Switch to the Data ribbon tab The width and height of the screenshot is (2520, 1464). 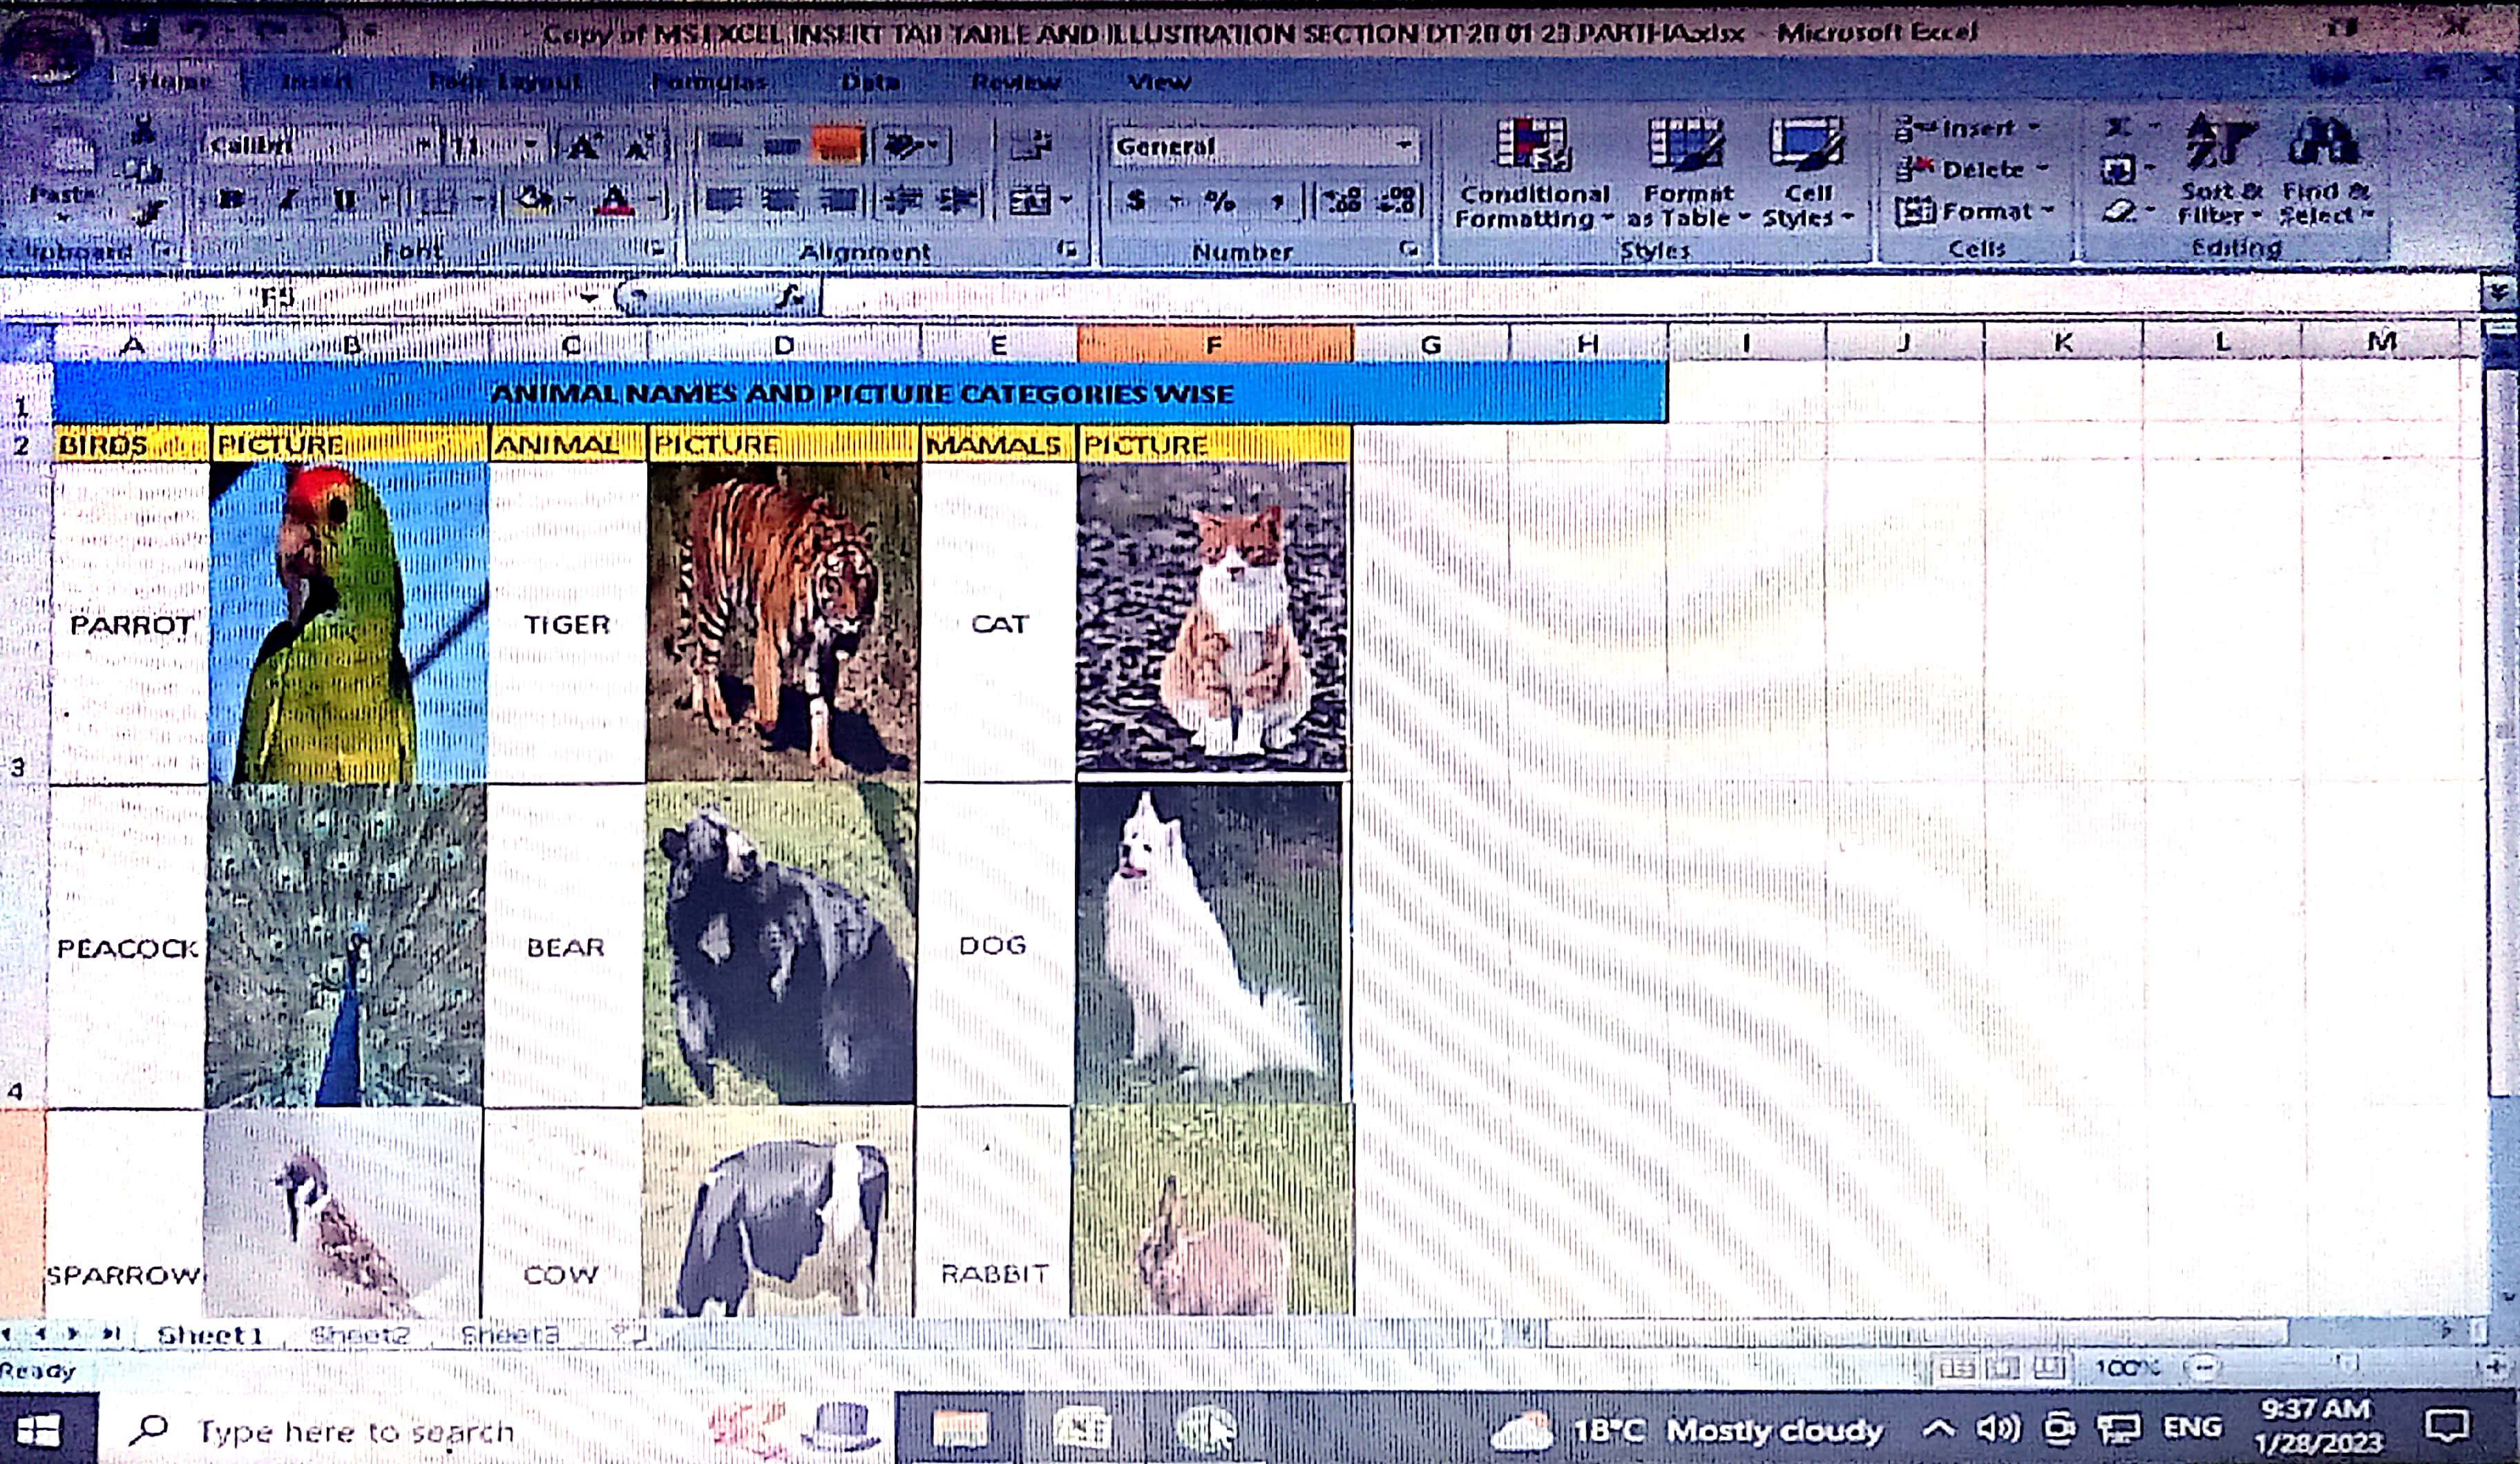click(869, 82)
